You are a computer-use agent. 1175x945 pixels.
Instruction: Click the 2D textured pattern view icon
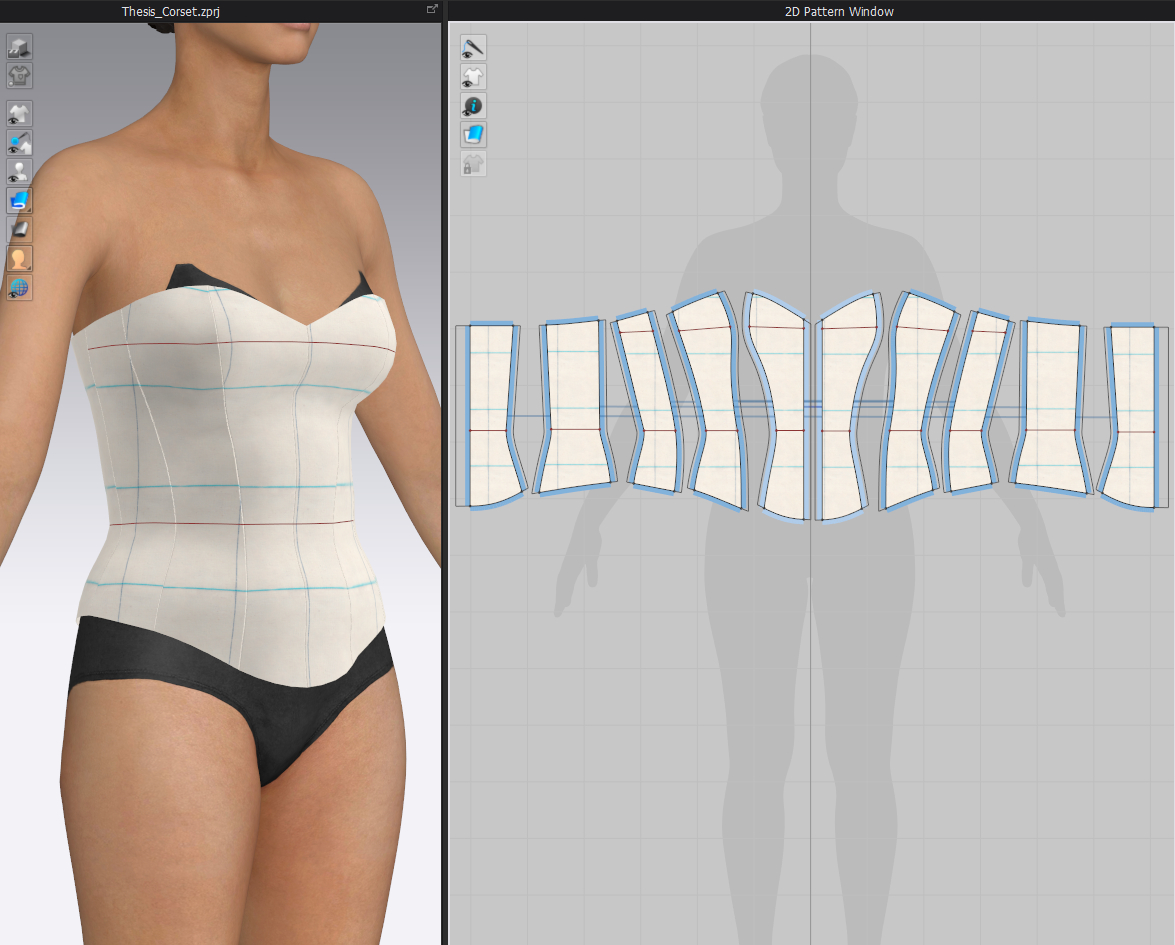click(x=473, y=134)
